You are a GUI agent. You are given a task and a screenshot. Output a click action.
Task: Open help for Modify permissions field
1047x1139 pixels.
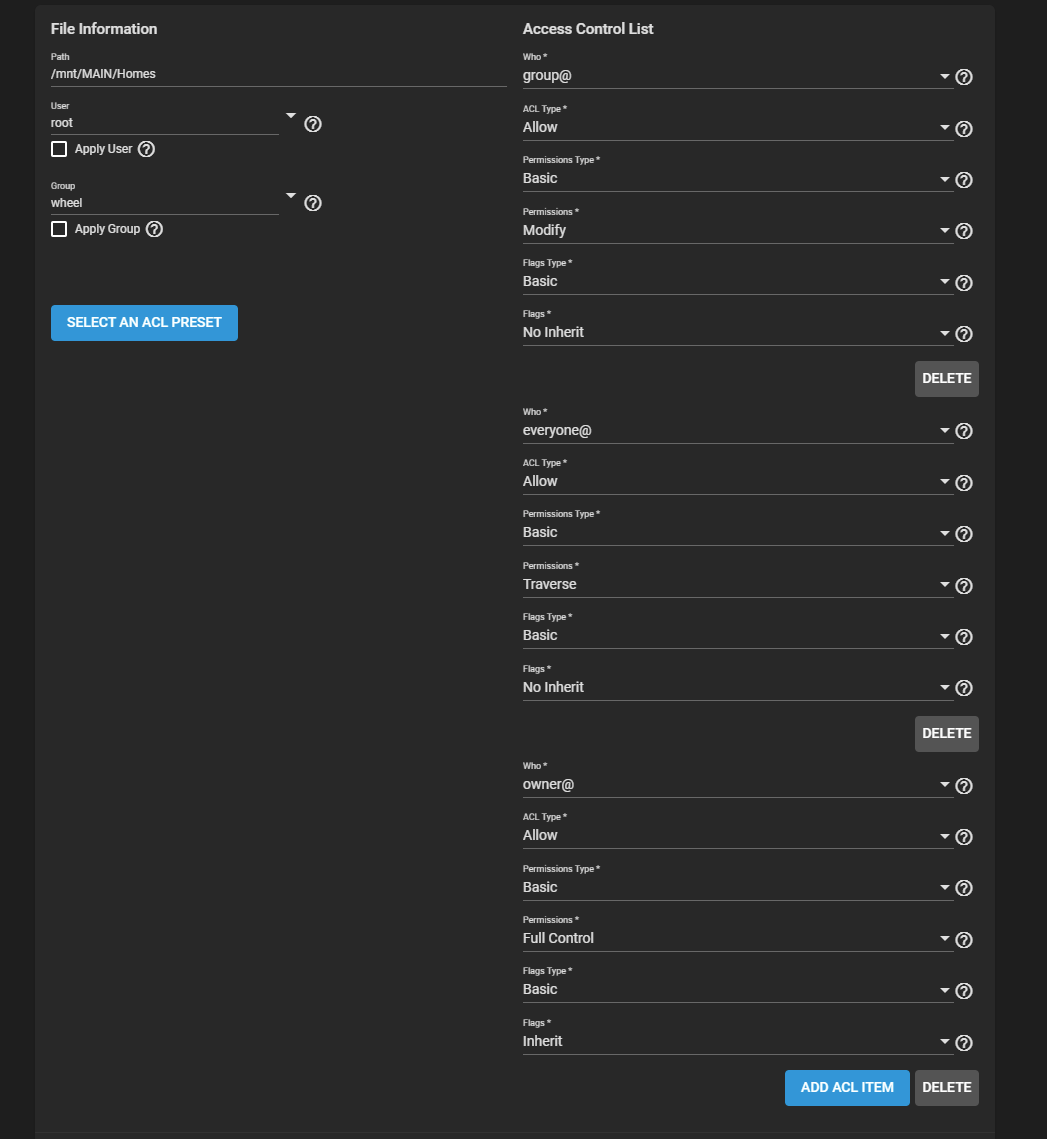pos(964,231)
